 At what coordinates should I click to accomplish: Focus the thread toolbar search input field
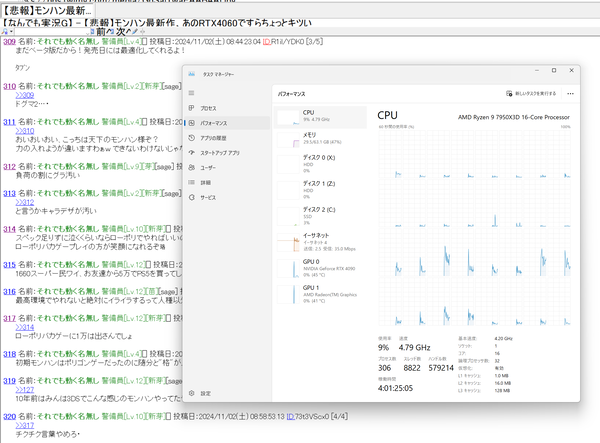(x=52, y=32)
